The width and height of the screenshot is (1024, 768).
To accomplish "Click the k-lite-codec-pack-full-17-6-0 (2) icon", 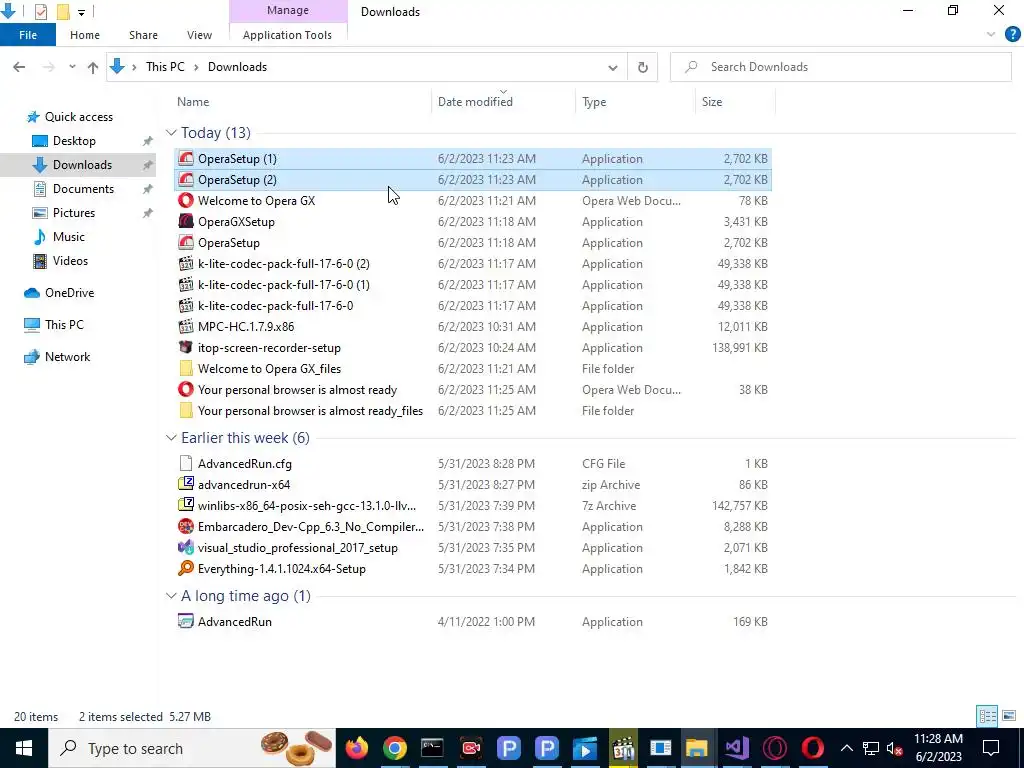I will coord(186,264).
